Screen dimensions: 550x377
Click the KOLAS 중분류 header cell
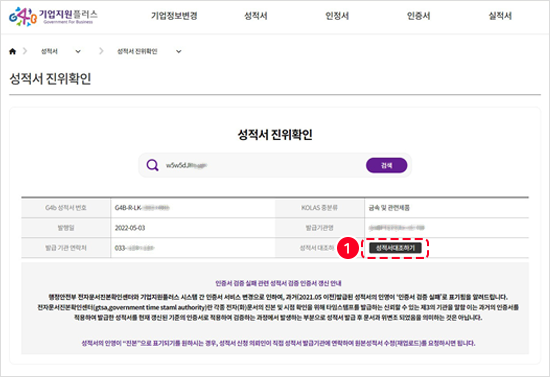319,208
